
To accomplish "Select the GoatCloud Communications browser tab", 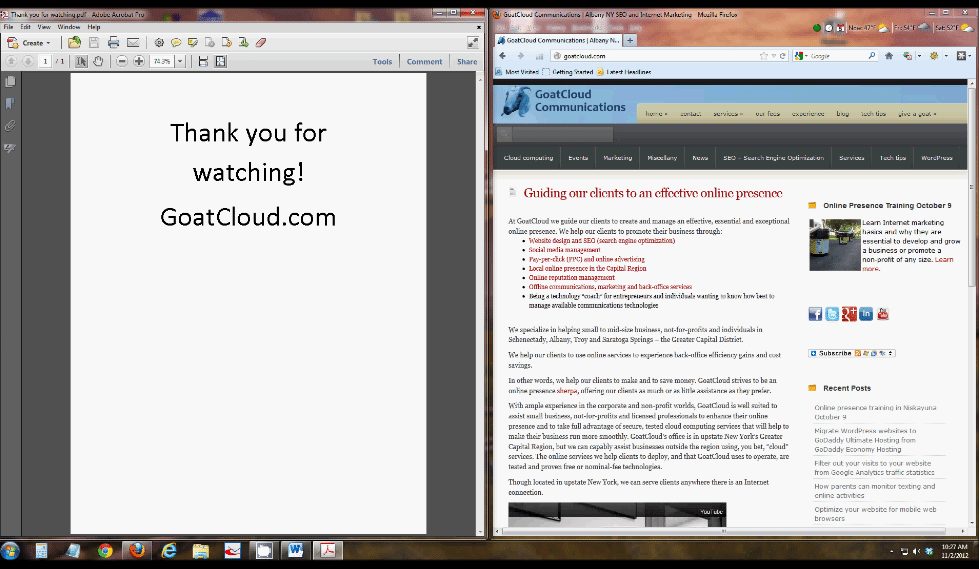I will point(559,40).
